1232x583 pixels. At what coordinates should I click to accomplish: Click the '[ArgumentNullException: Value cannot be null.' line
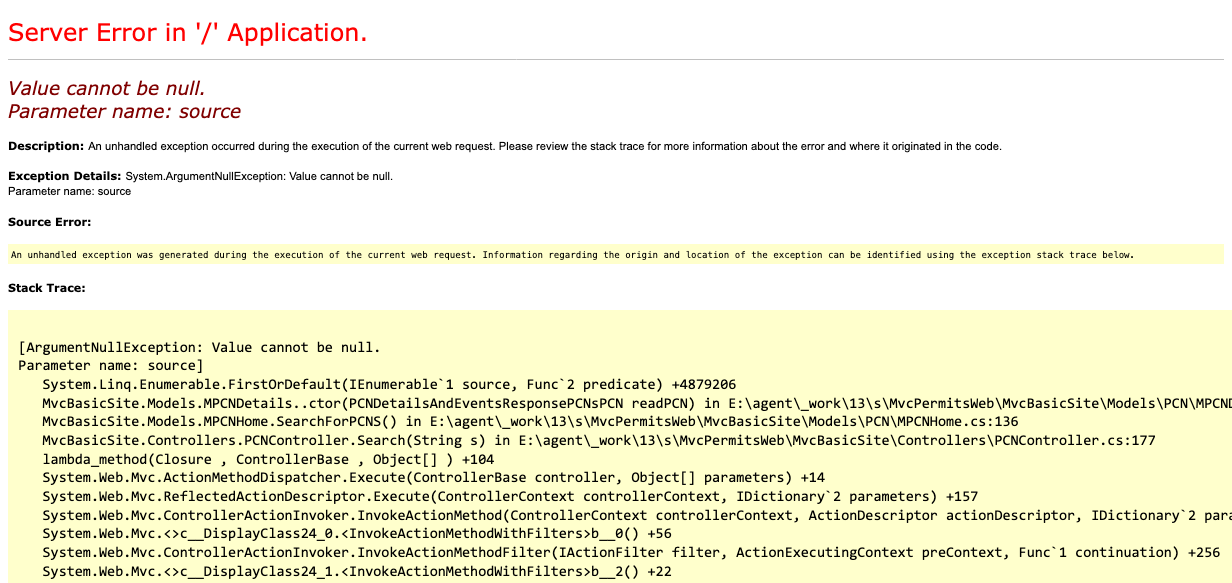(x=199, y=347)
